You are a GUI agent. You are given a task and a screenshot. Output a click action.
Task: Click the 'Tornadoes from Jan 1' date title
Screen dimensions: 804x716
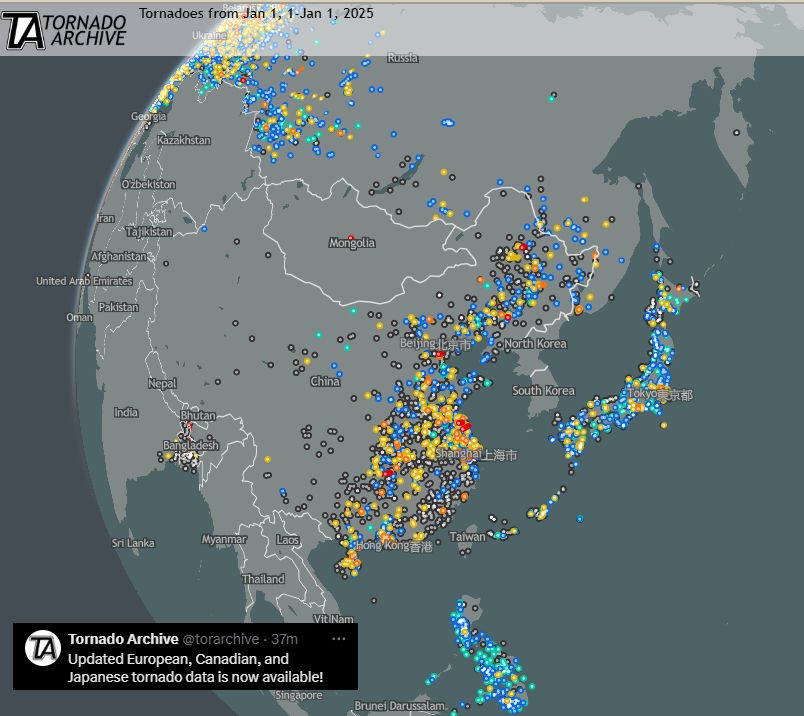tap(256, 13)
